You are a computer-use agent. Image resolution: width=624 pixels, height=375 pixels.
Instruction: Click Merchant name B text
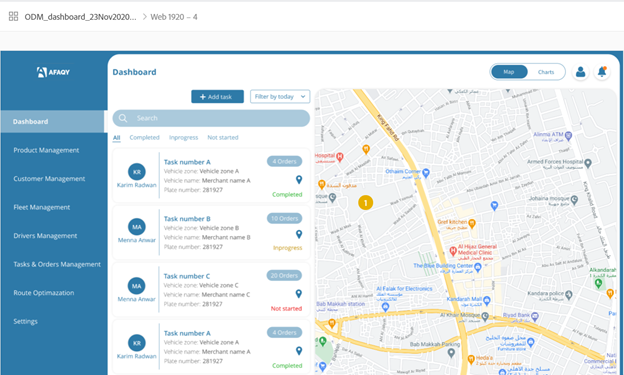click(x=226, y=237)
